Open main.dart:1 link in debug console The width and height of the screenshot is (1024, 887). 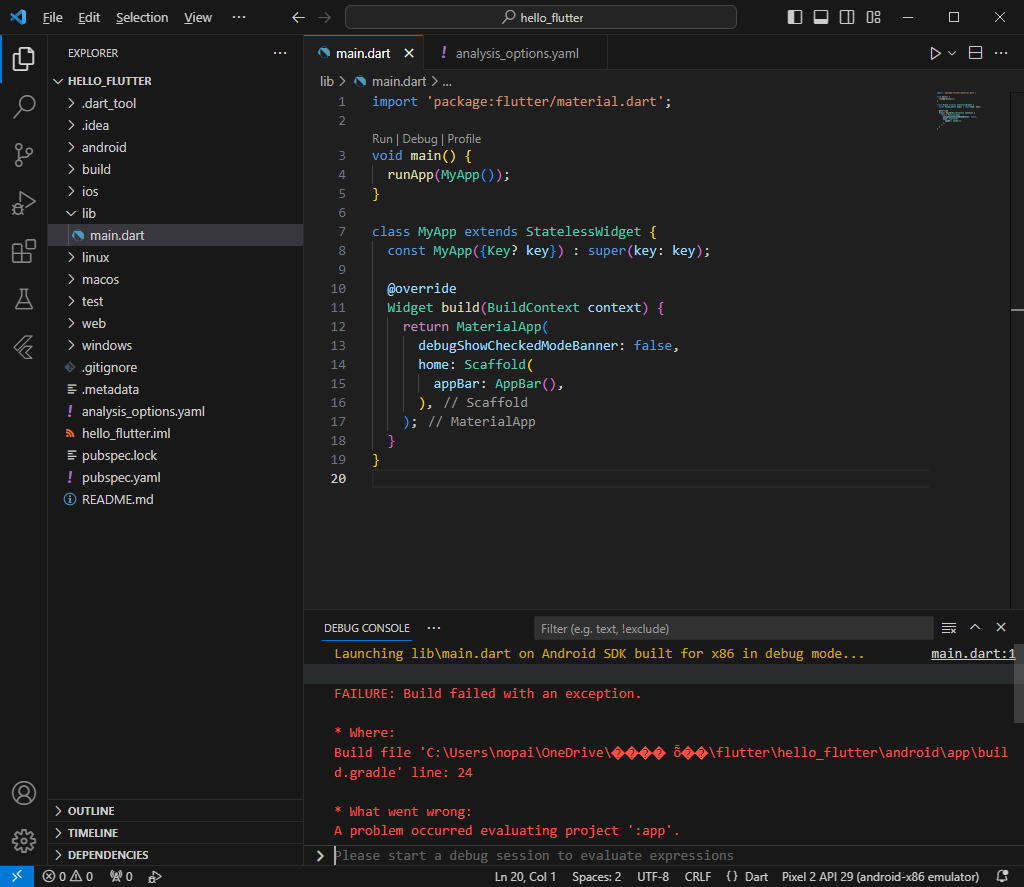pyautogui.click(x=972, y=653)
